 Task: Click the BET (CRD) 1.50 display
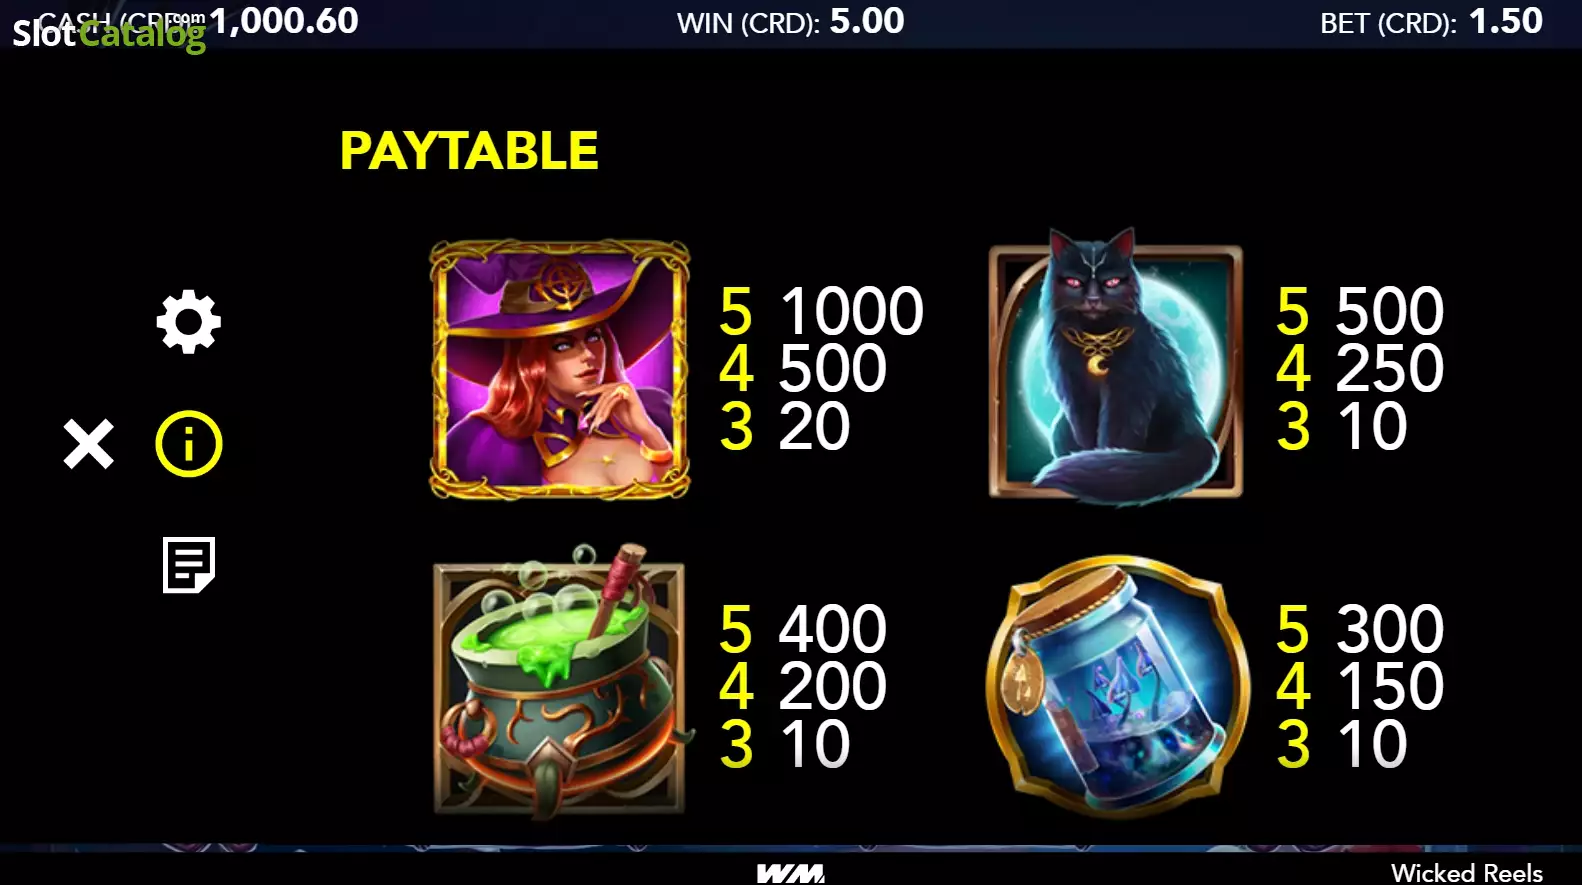(1431, 21)
